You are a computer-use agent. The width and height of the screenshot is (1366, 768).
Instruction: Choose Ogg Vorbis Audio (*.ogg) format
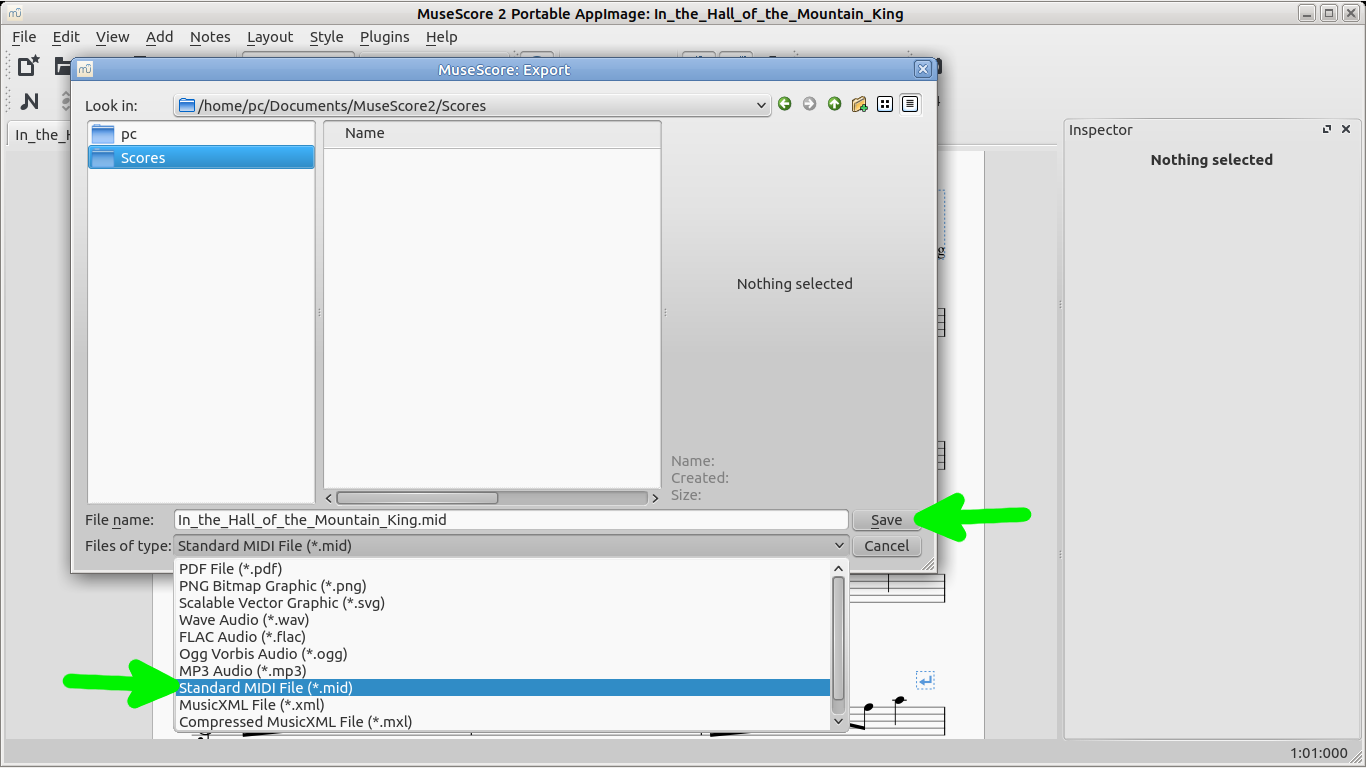tap(502, 654)
